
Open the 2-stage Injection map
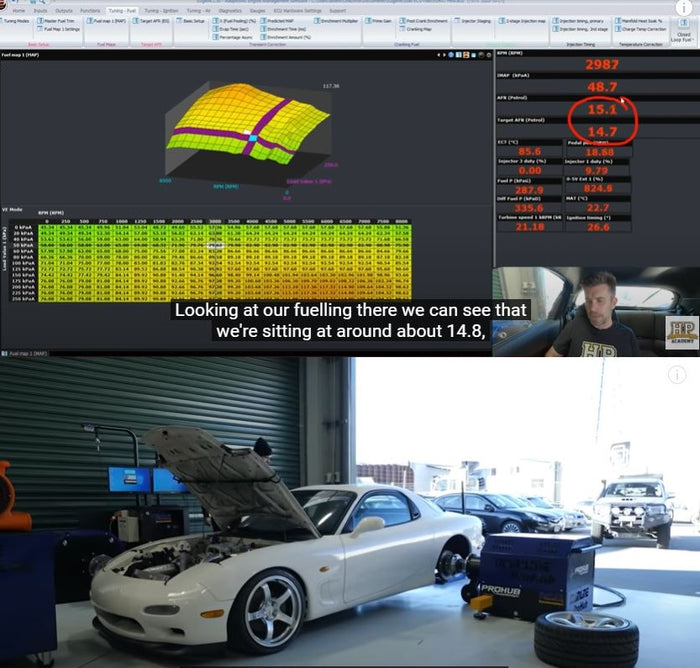tap(522, 21)
